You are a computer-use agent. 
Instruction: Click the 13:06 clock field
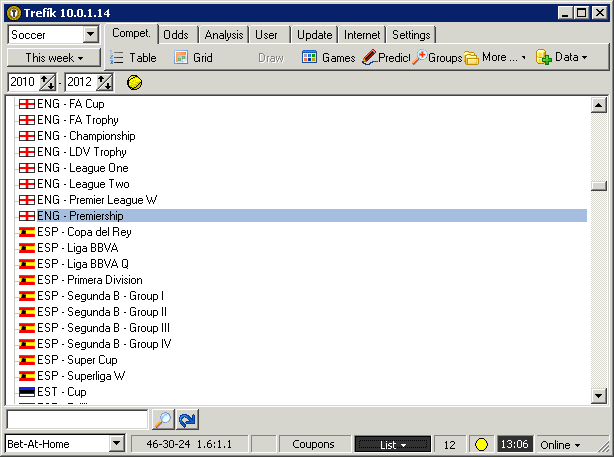(514, 444)
